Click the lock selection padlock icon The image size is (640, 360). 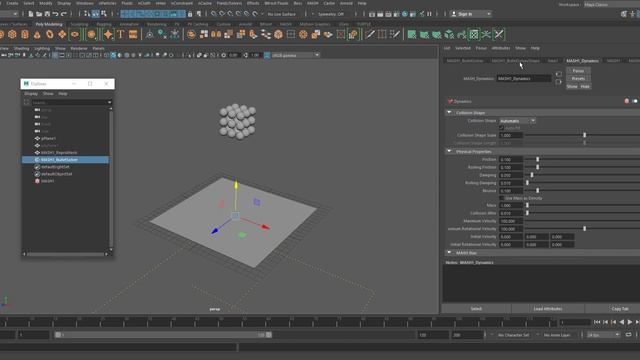point(190,14)
